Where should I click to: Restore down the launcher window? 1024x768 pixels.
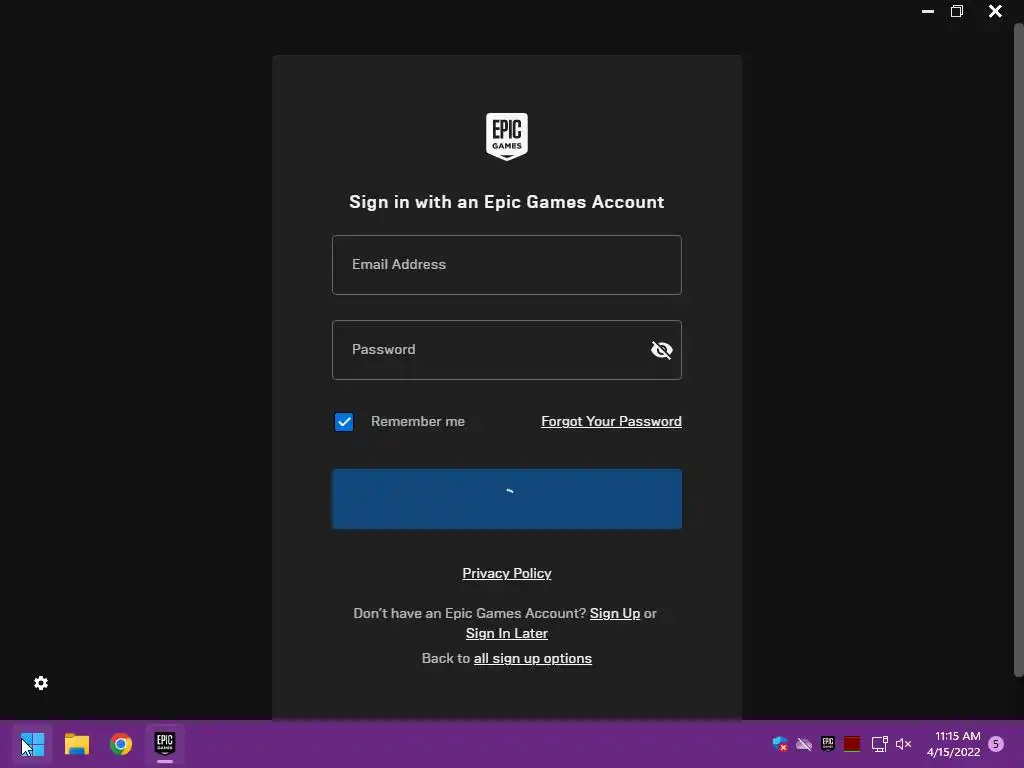click(957, 11)
